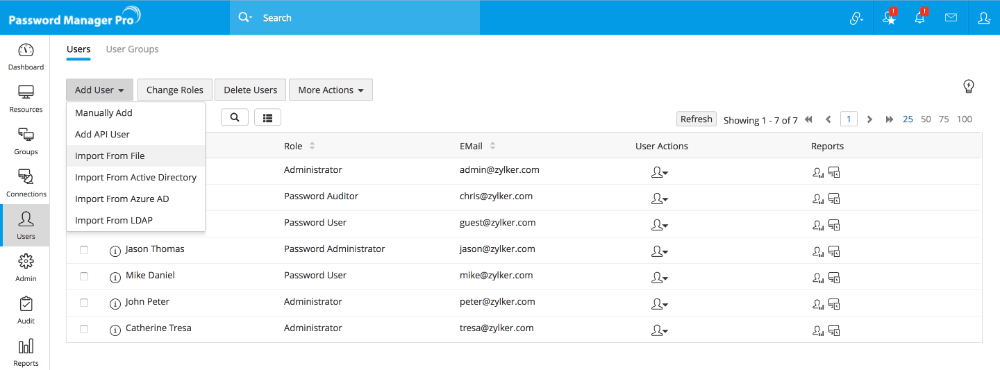Click the Refresh button
Image resolution: width=1000 pixels, height=370 pixels.
[x=696, y=119]
